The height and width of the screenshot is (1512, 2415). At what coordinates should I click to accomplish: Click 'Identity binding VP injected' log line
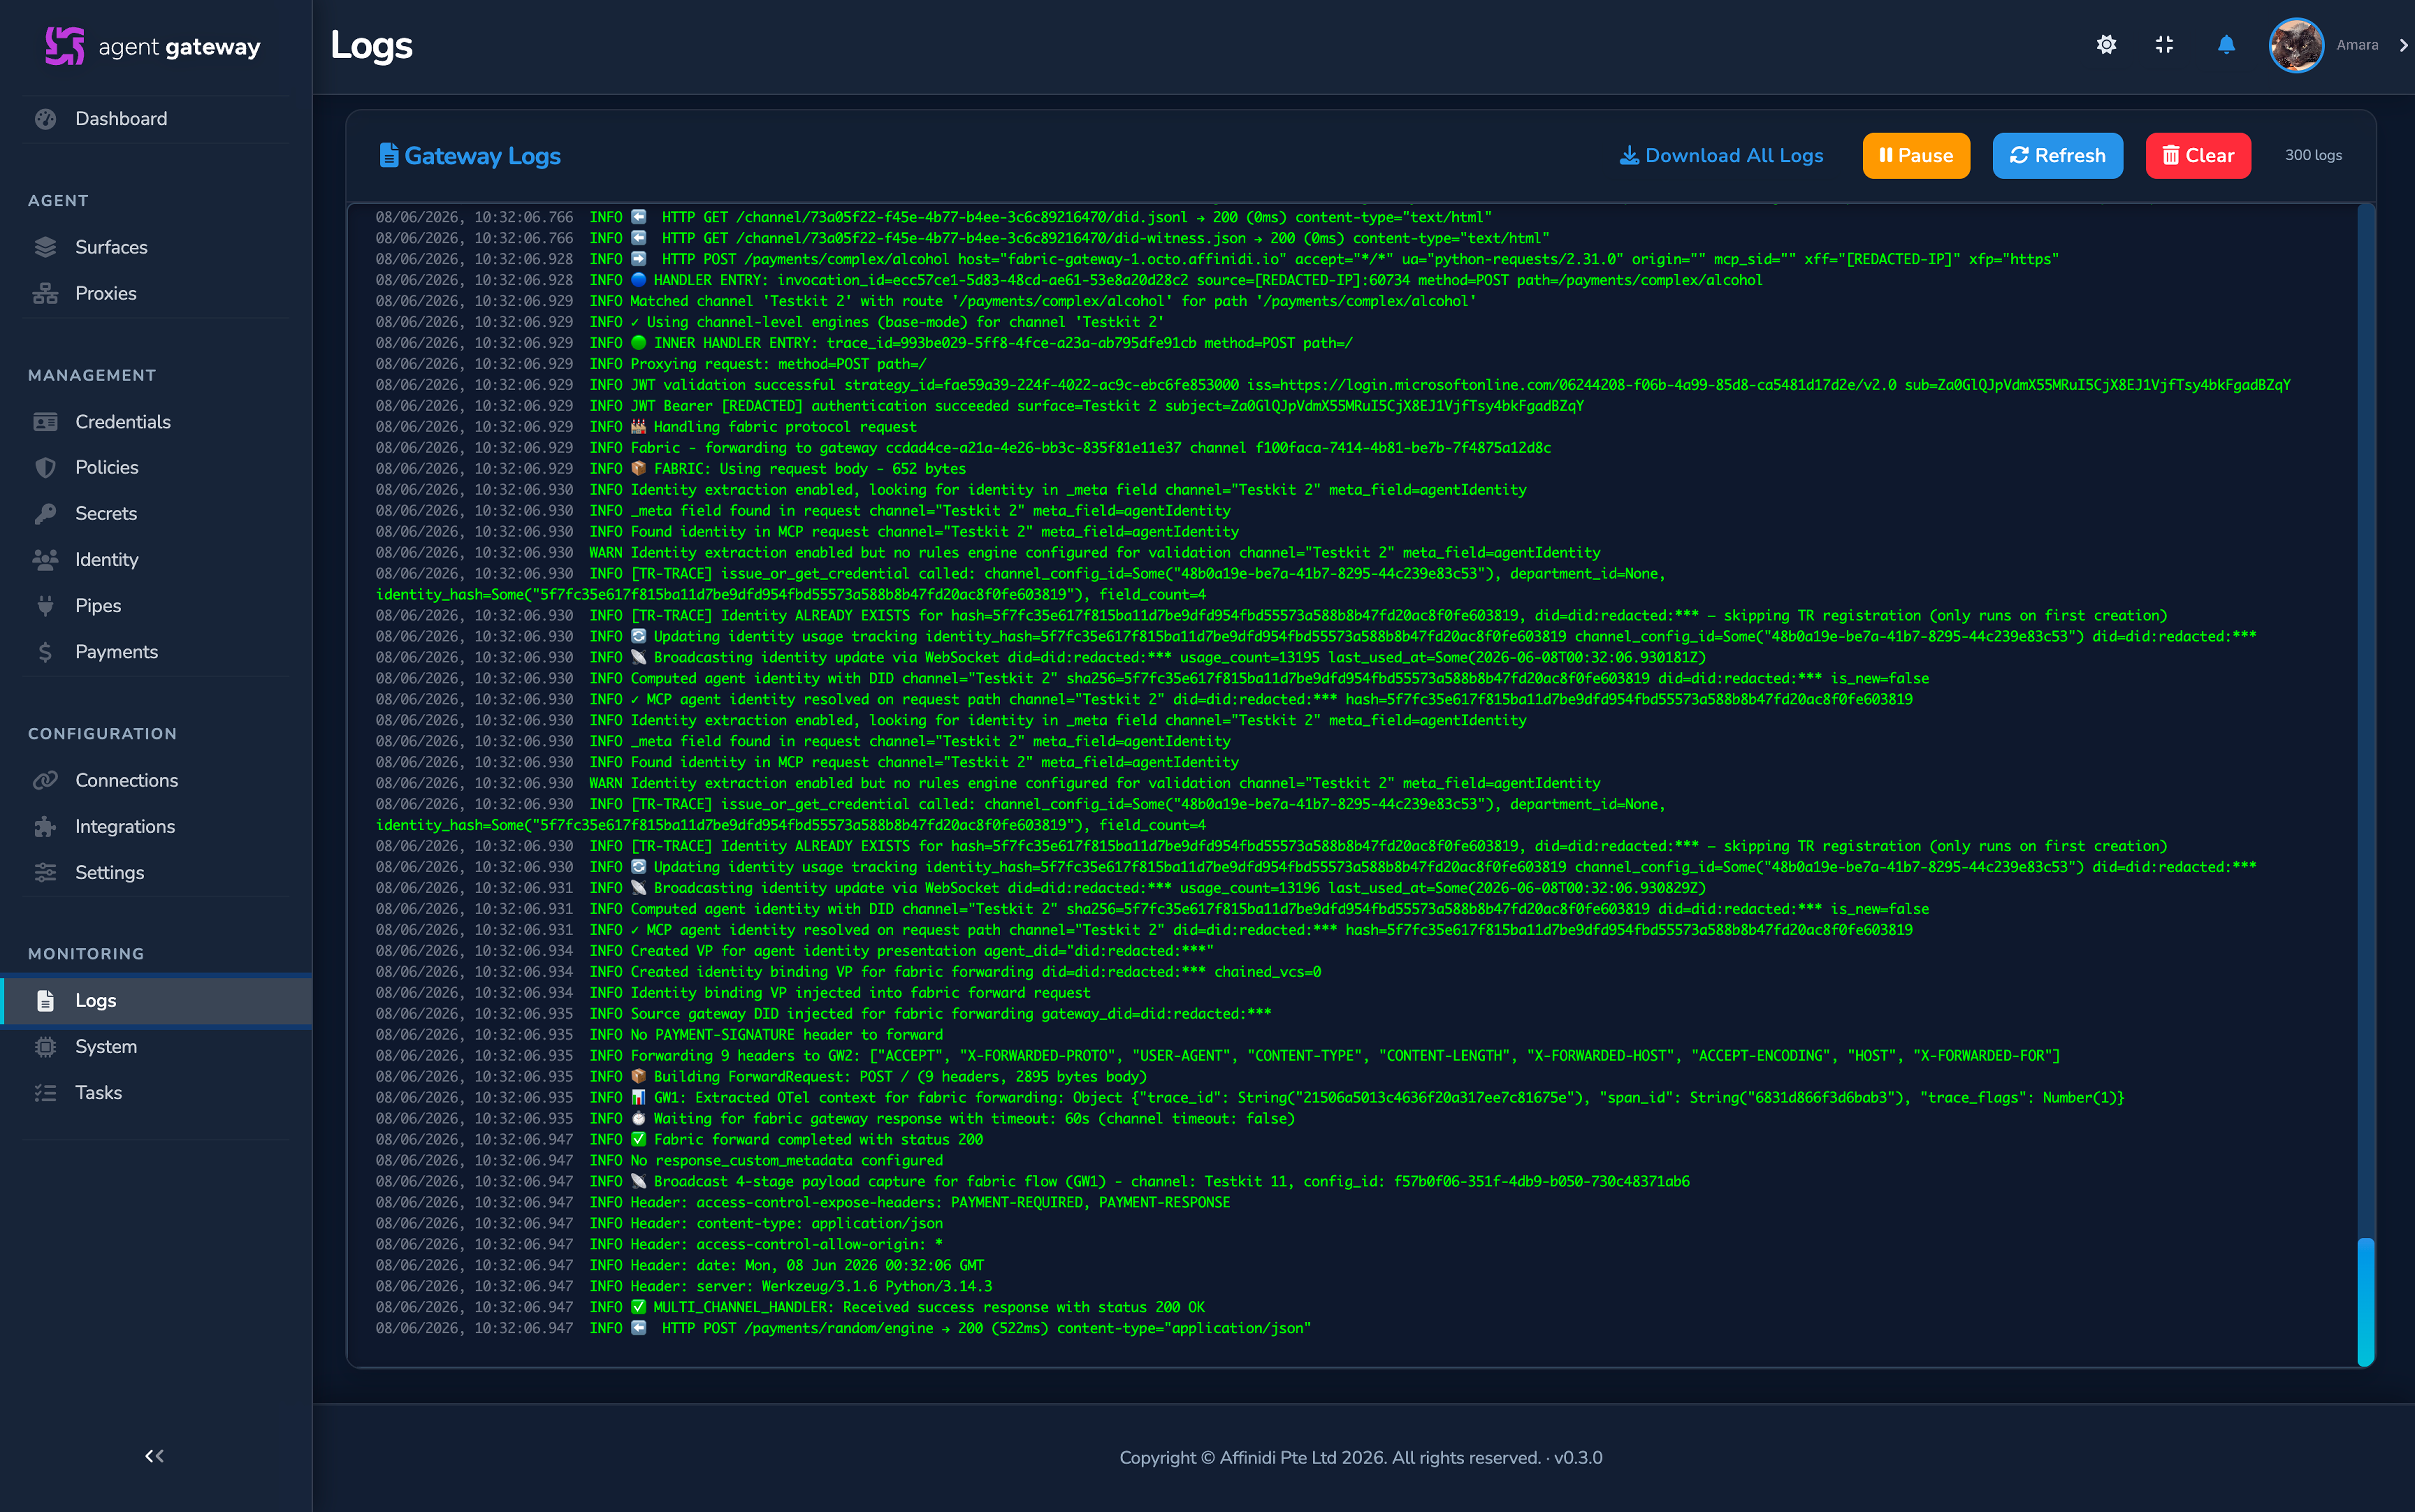733,993
